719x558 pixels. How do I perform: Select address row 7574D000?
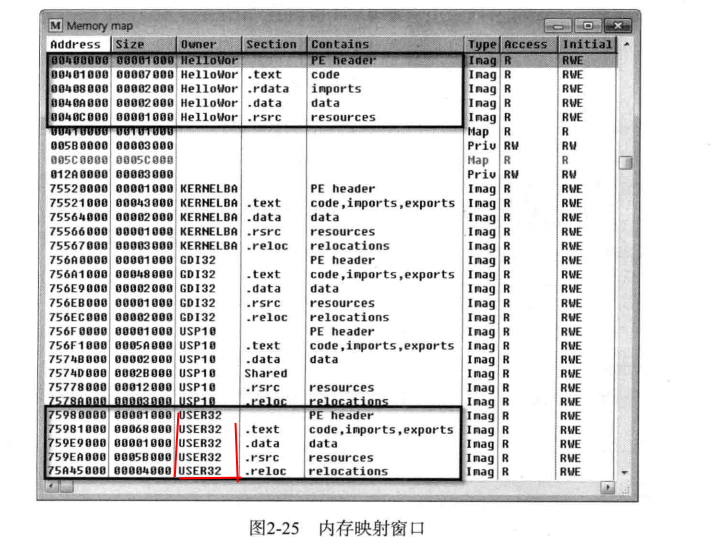[x=331, y=373]
